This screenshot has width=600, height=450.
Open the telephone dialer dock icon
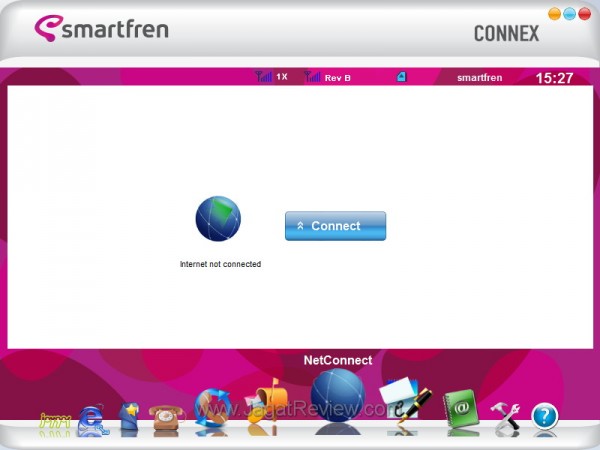(166, 417)
